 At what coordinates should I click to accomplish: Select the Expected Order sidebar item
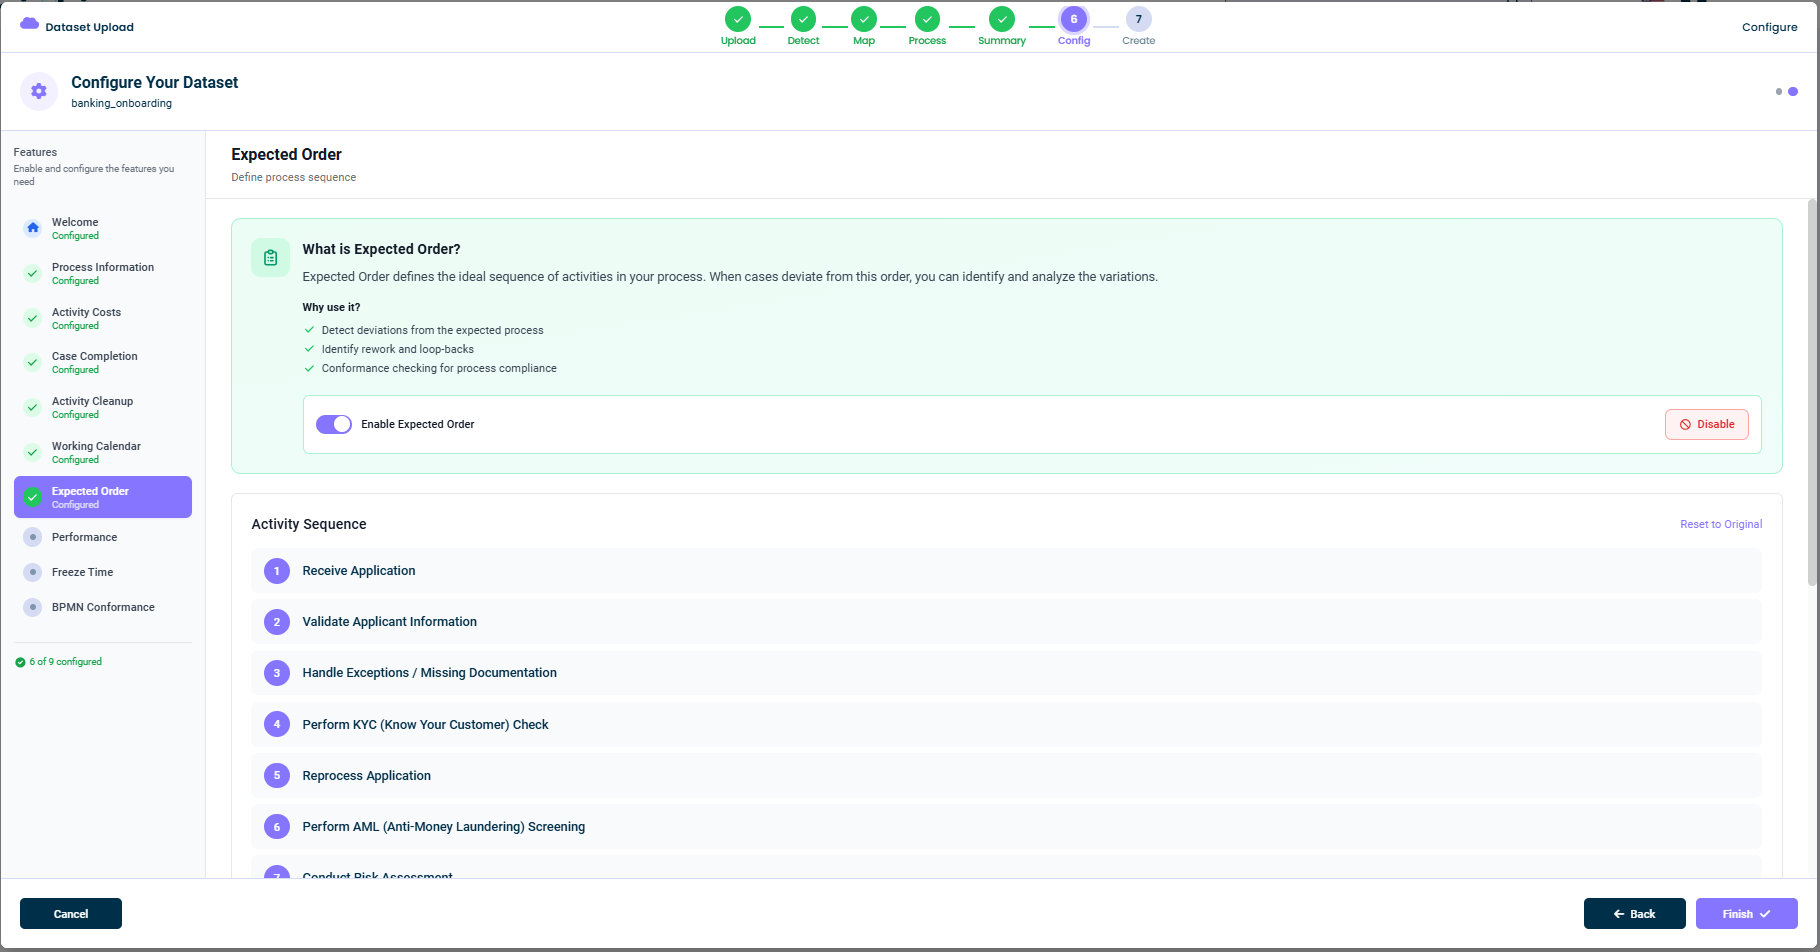tap(103, 497)
